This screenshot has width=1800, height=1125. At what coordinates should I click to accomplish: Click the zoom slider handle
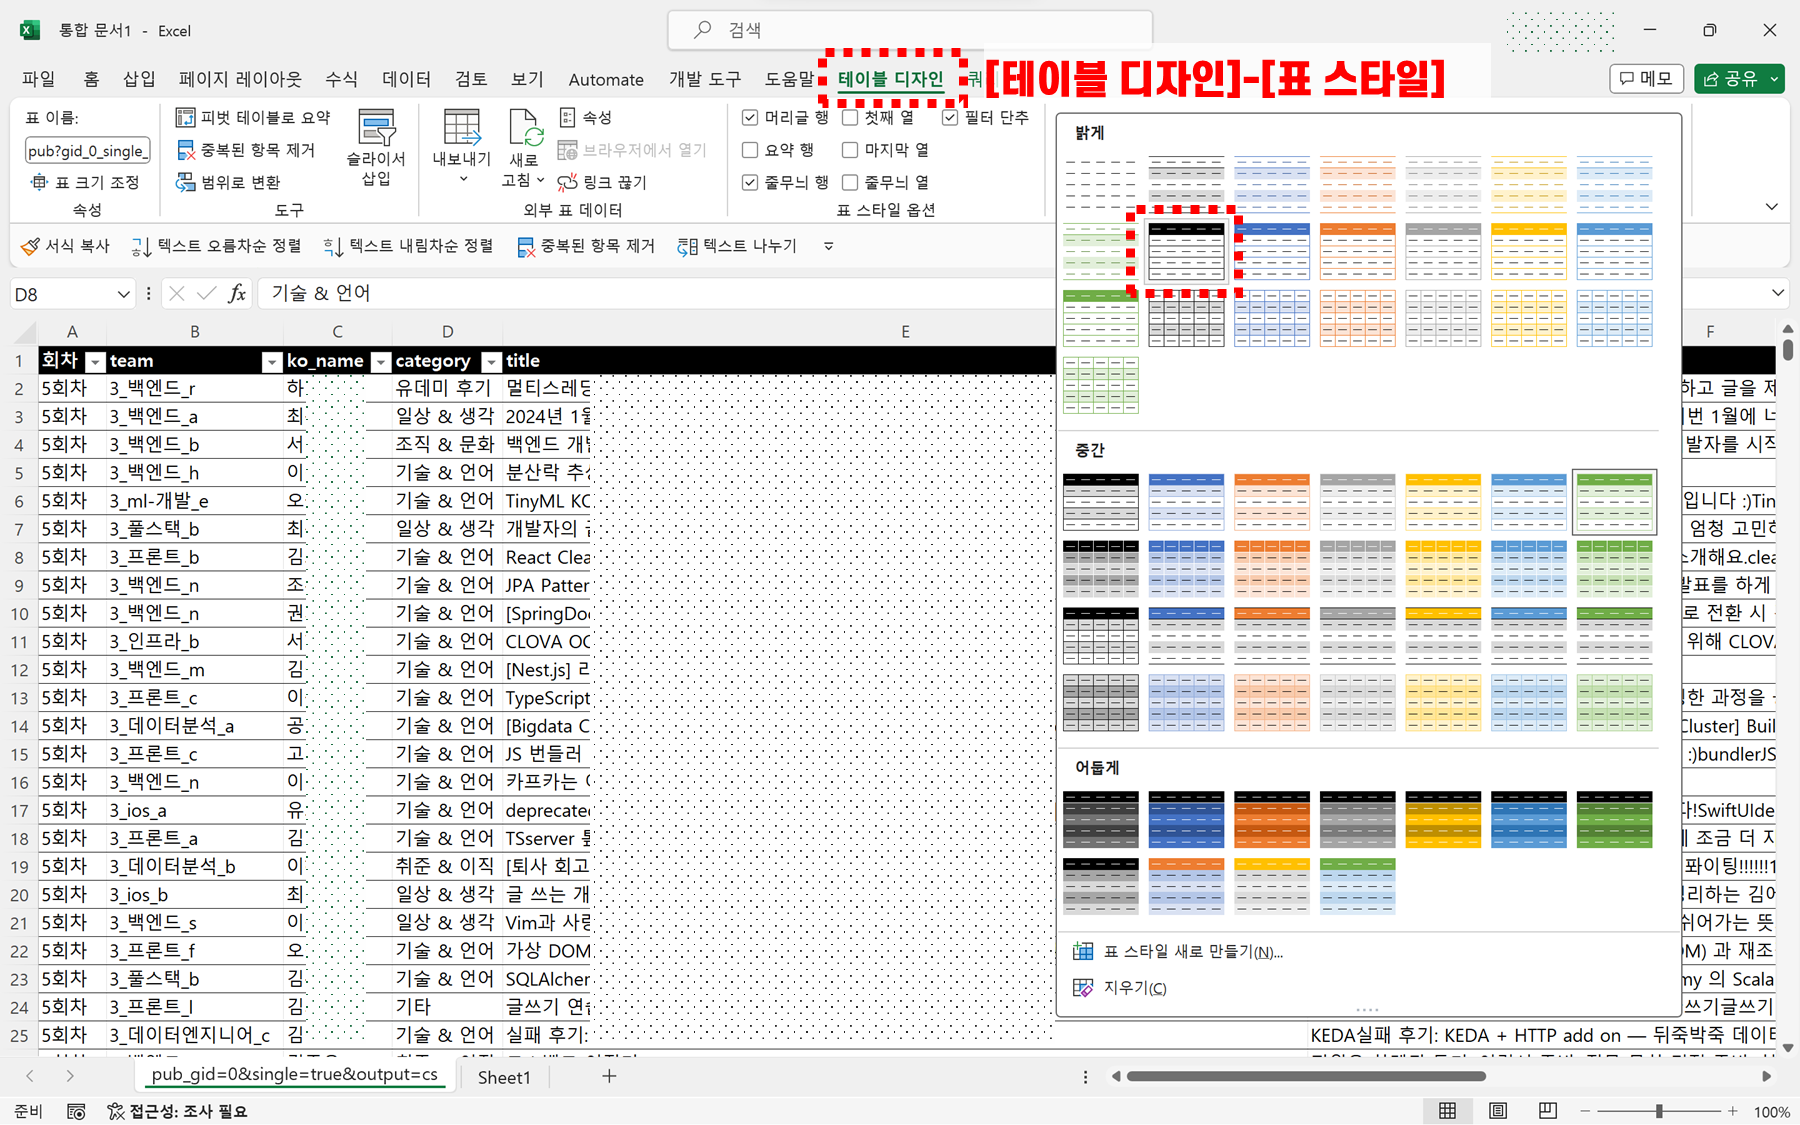(x=1659, y=1111)
